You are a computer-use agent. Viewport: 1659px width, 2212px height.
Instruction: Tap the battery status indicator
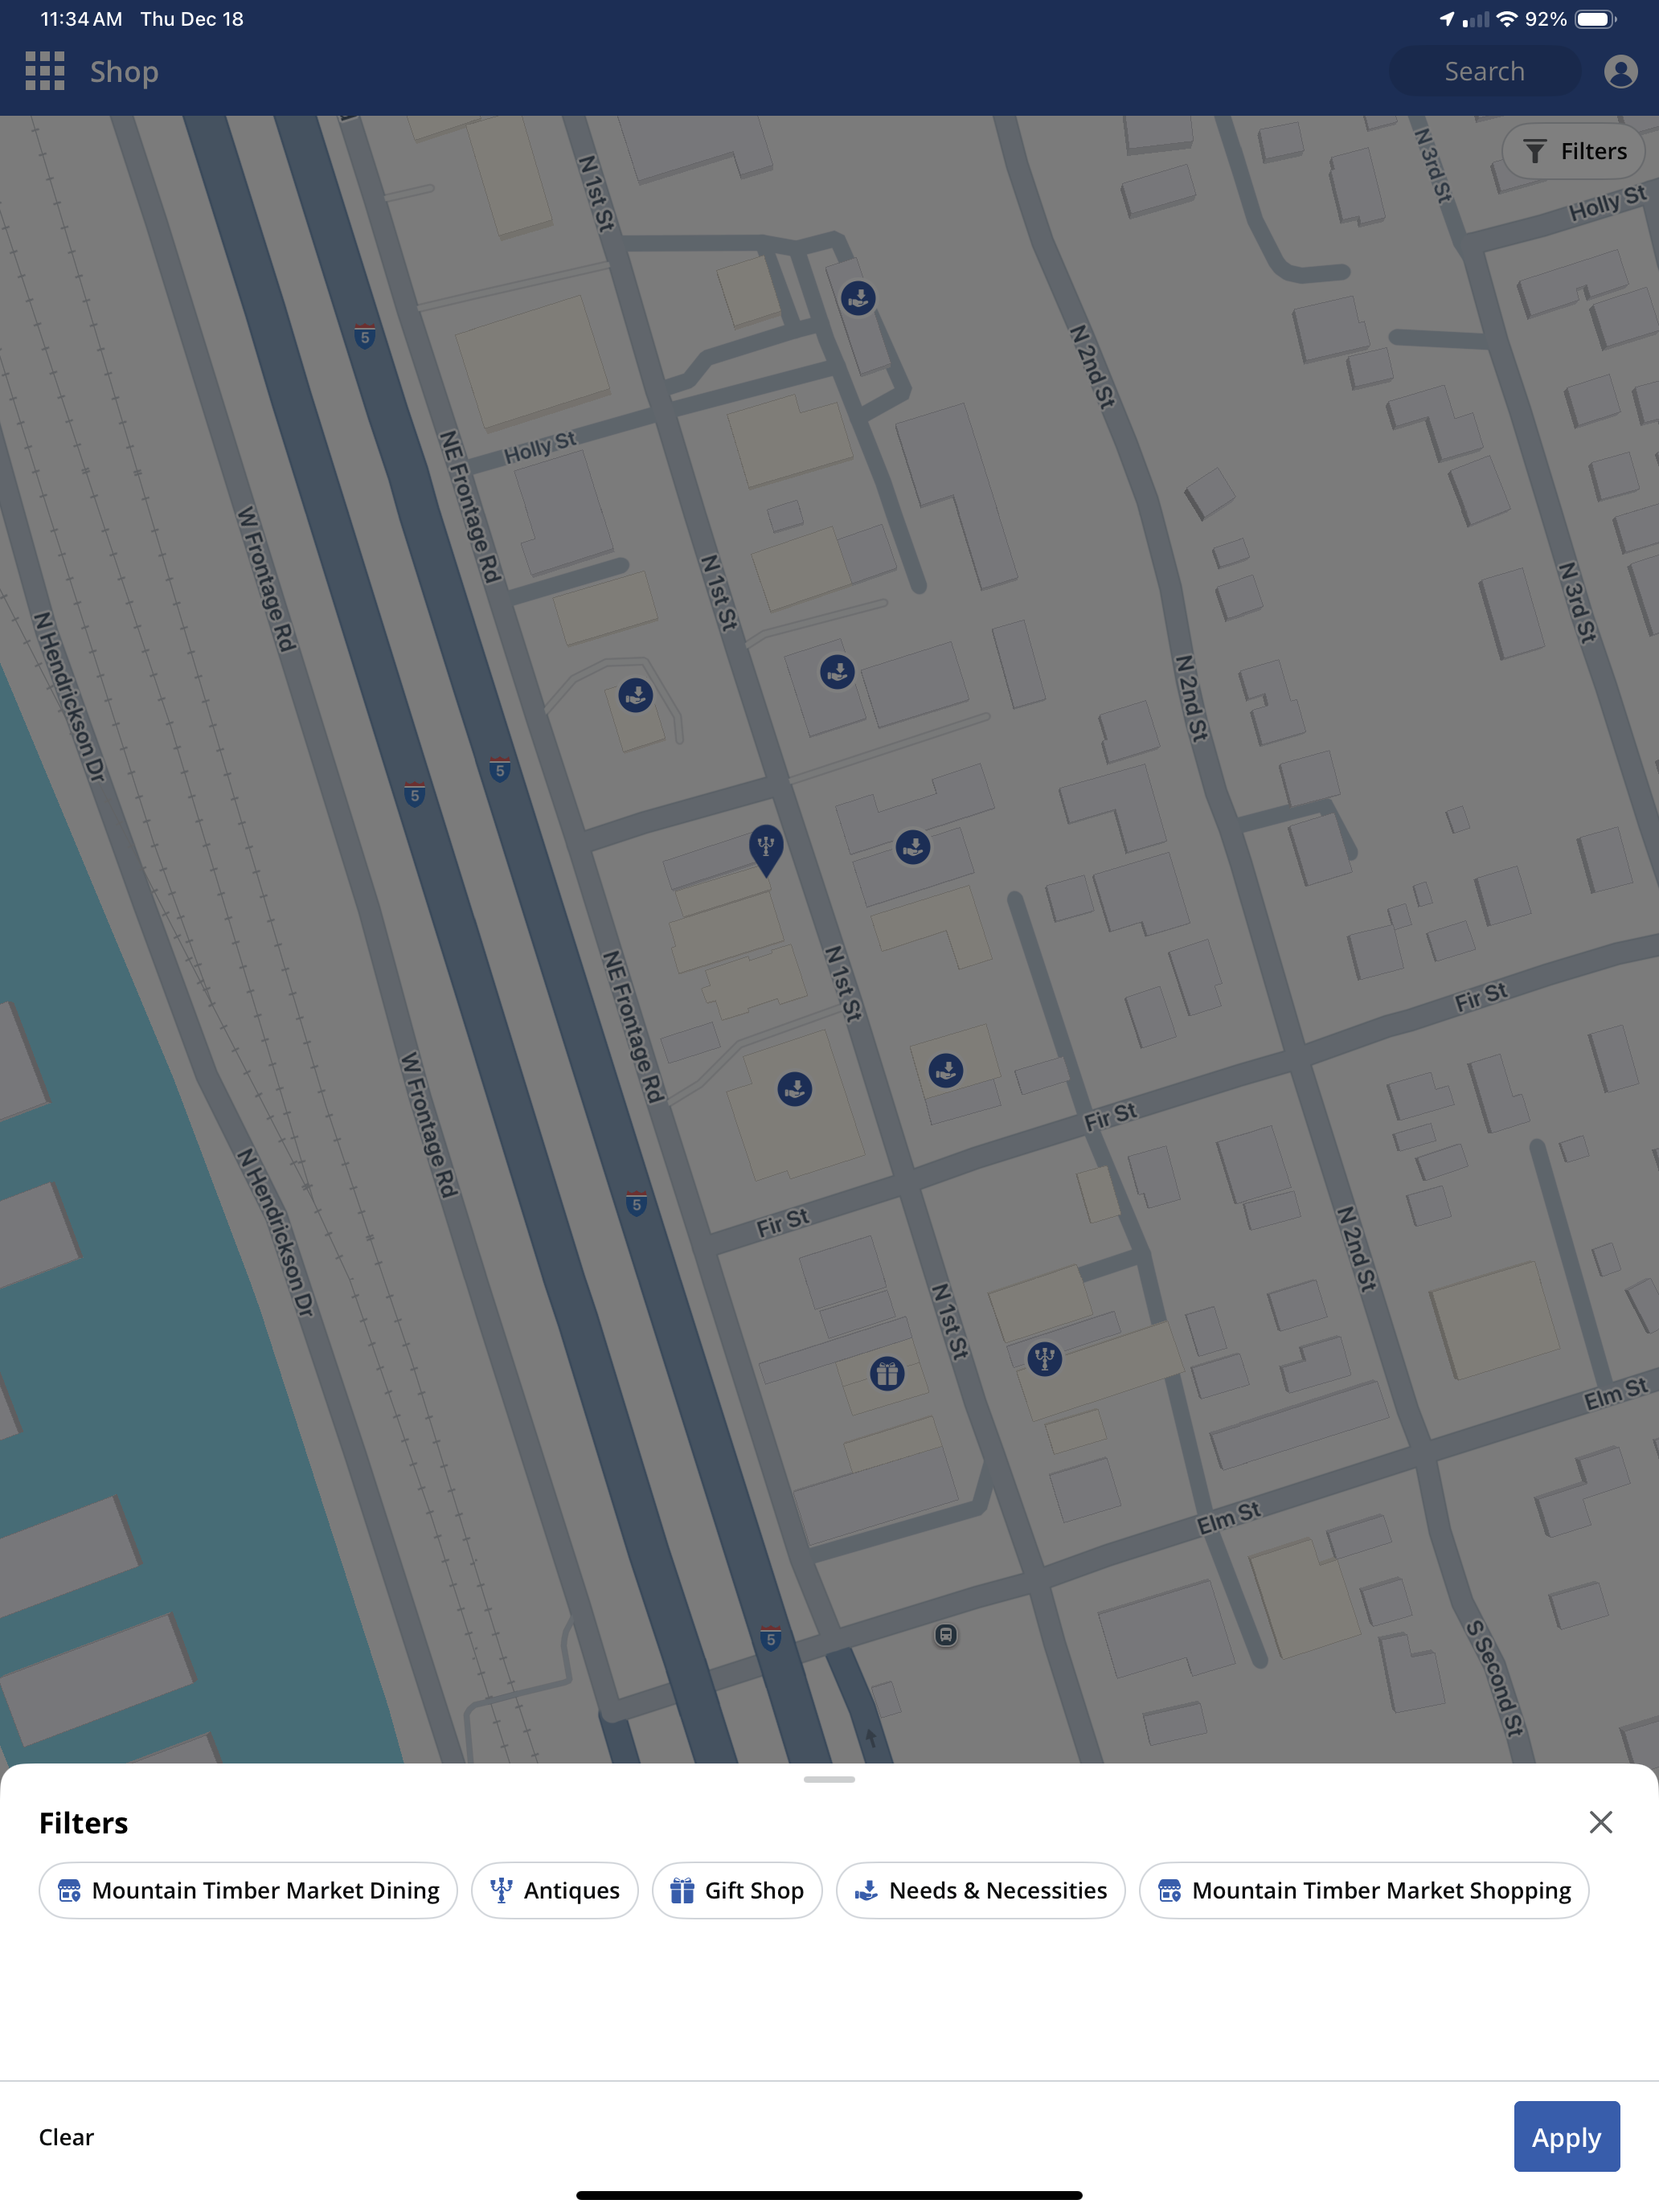[x=1595, y=19]
